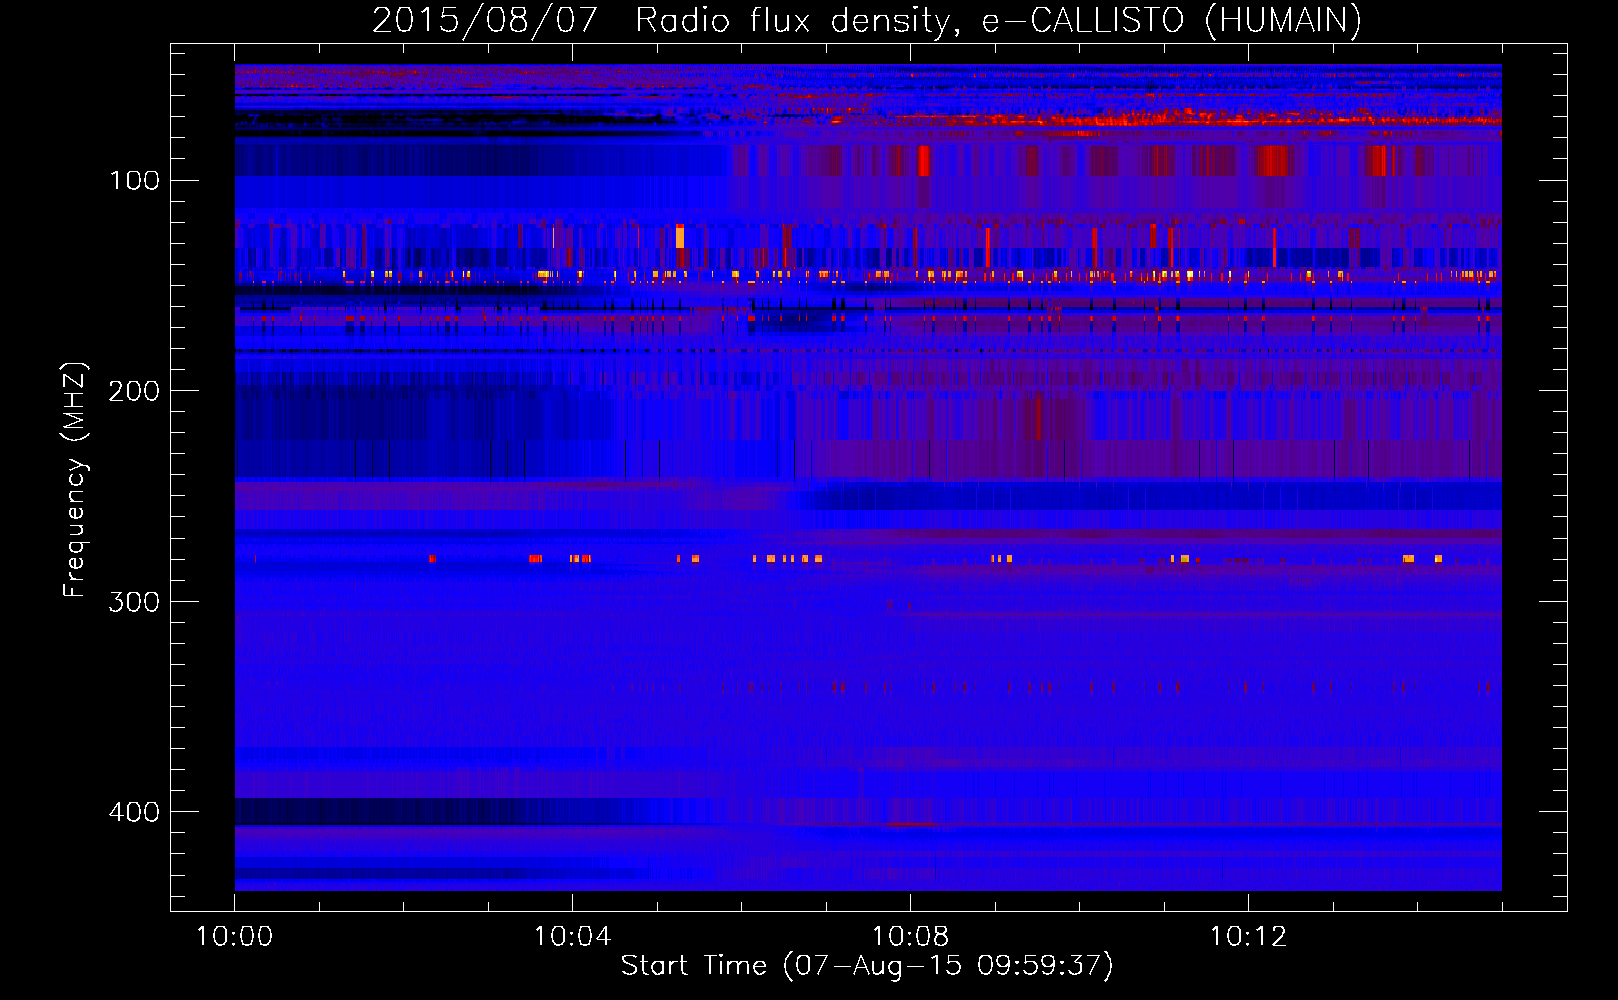Click the 10:04 time tick label
Image resolution: width=1618 pixels, height=1000 pixels.
[x=573, y=936]
